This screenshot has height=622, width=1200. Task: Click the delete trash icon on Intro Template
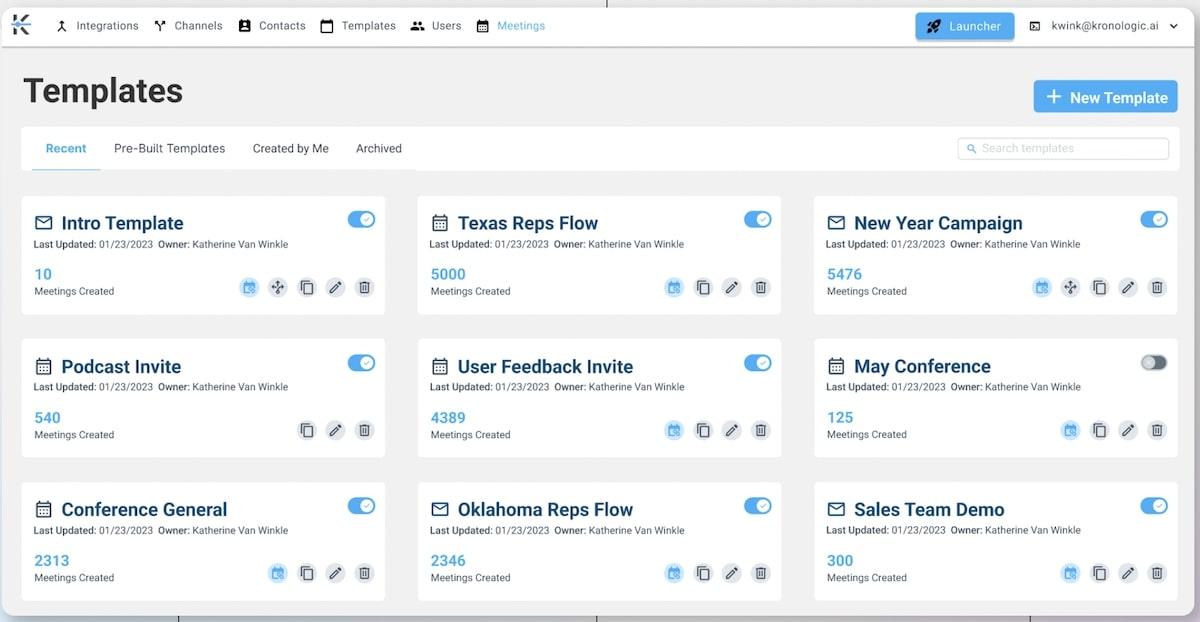(x=364, y=288)
